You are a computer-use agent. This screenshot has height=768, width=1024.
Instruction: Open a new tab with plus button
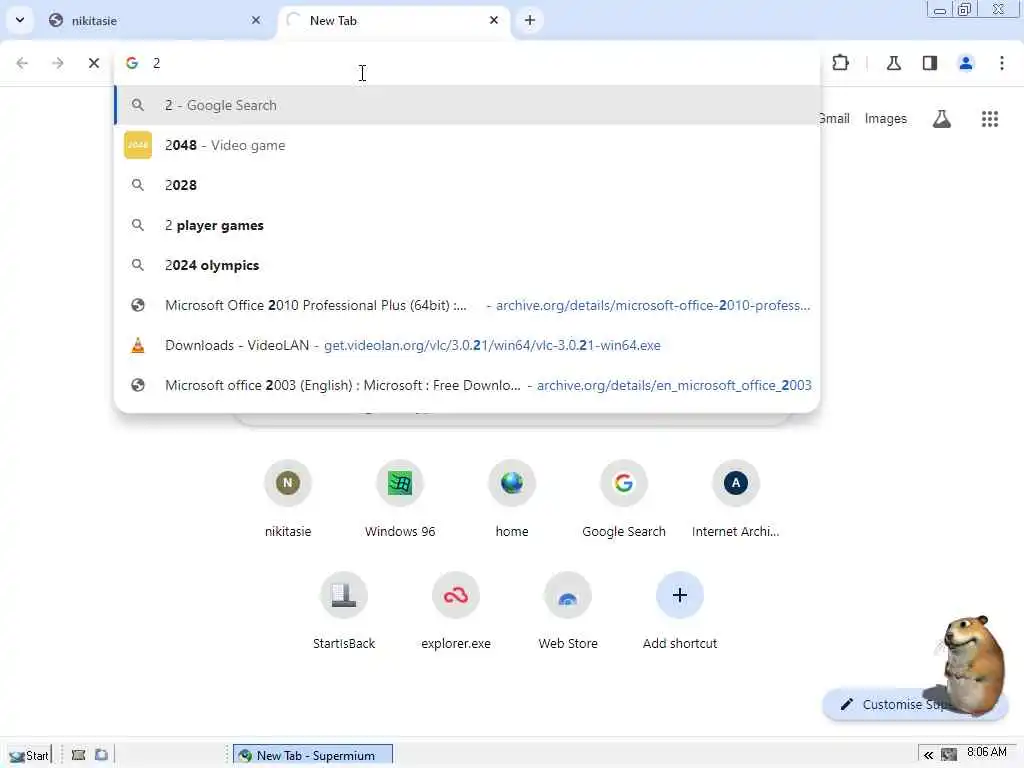[530, 20]
